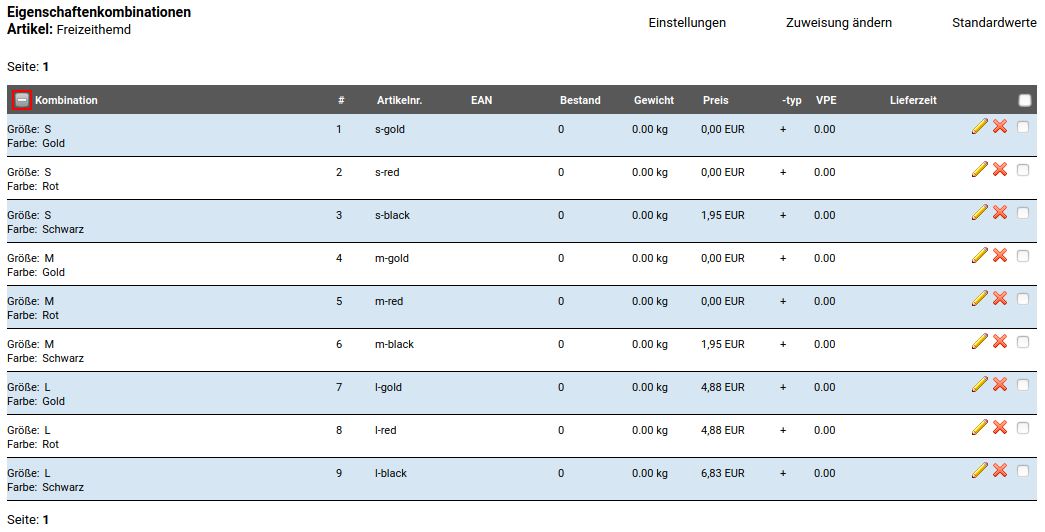Sort table by Preis column header
The width and height of the screenshot is (1045, 532).
715,100
